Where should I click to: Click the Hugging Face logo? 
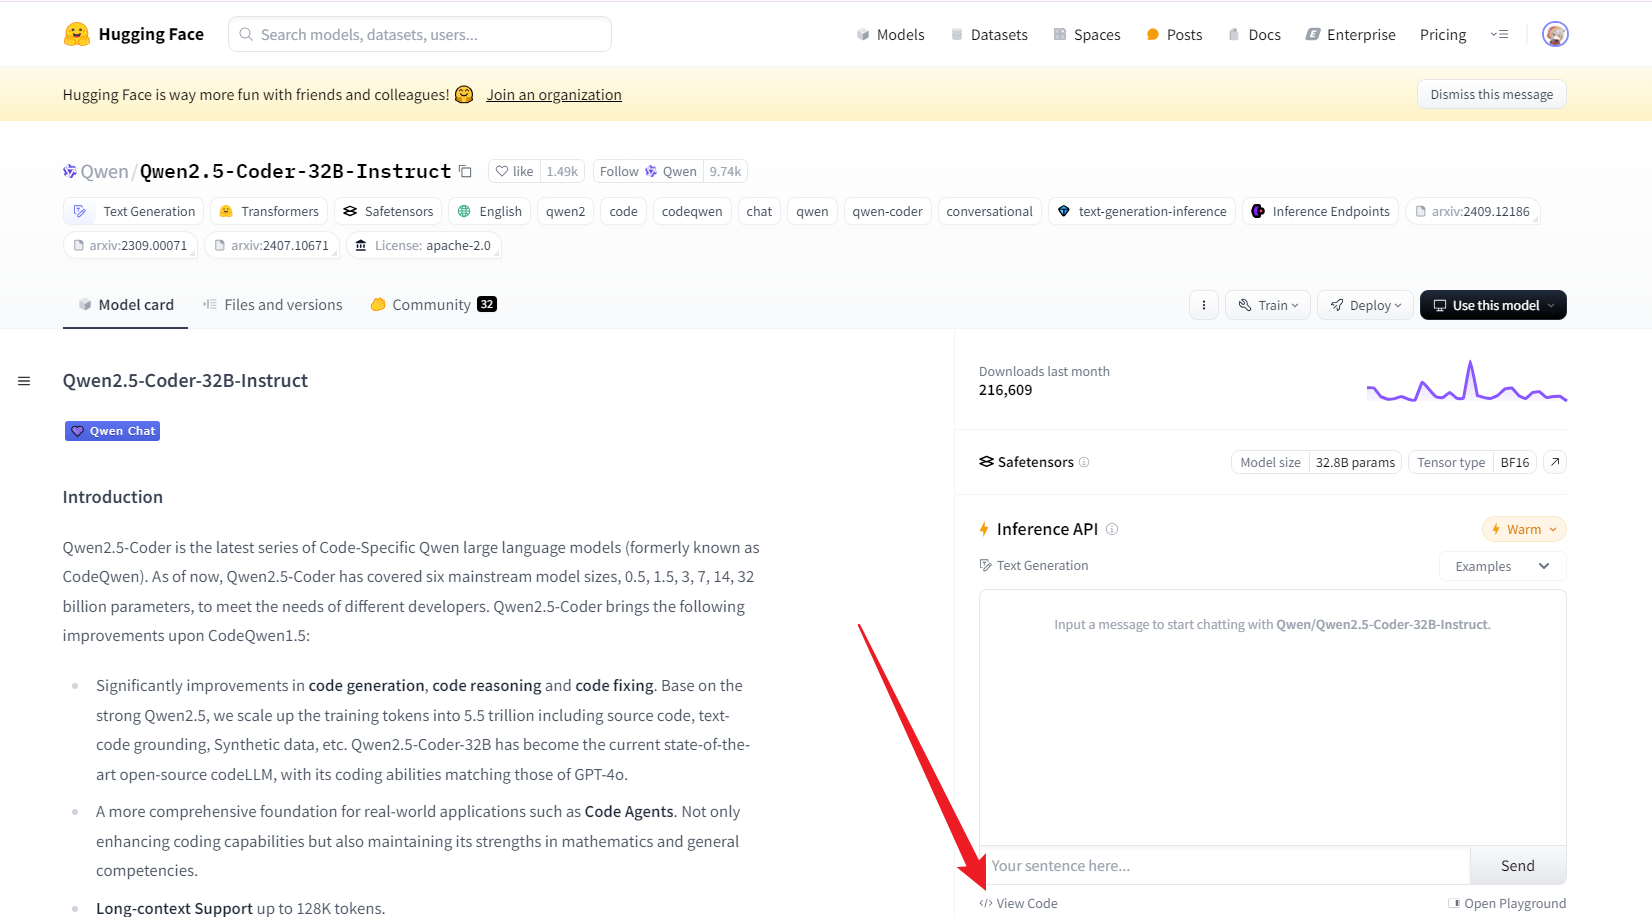pyautogui.click(x=133, y=34)
